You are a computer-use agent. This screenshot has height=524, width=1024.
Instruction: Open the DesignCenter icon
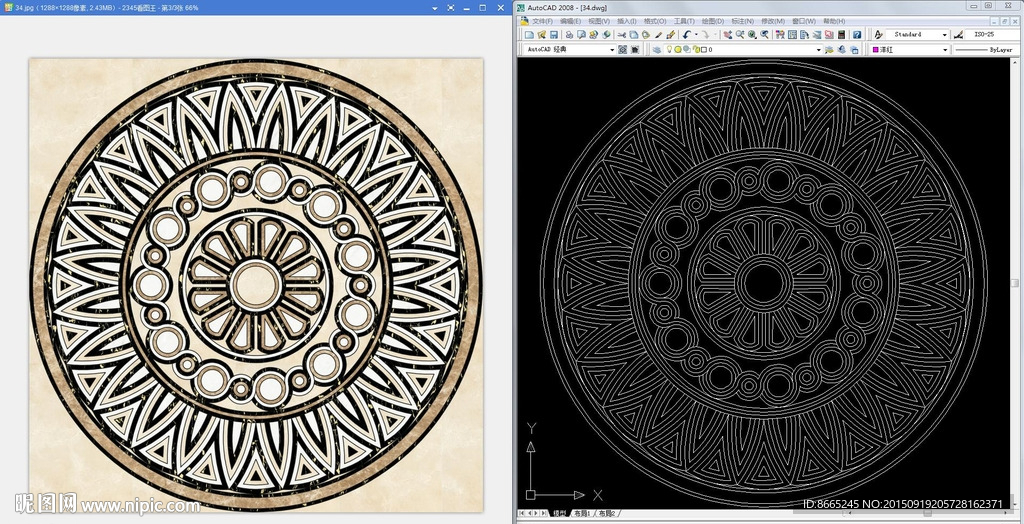pos(792,35)
